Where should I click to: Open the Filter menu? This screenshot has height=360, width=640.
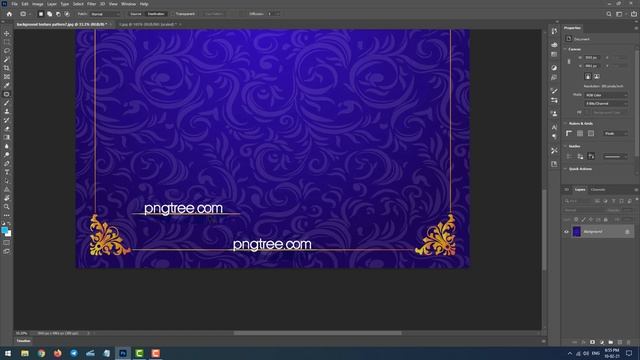point(91,4)
